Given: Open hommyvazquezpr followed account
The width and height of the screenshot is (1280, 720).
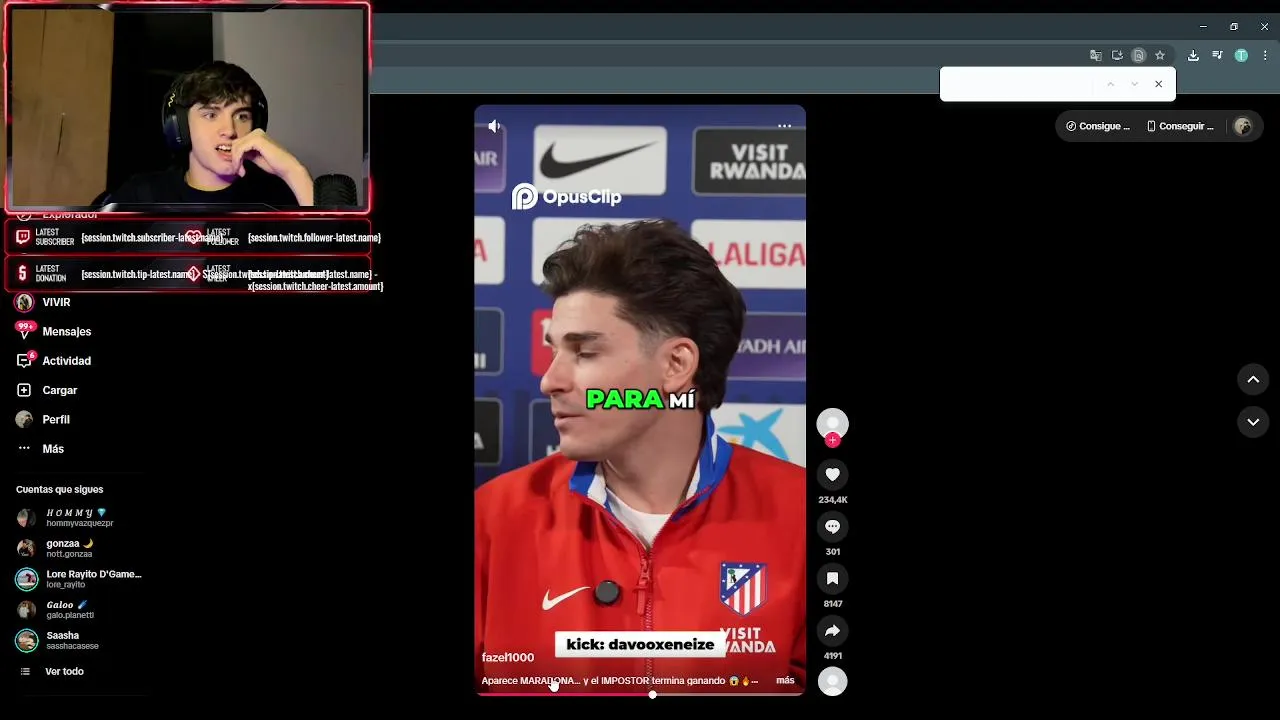Looking at the screenshot, I should pos(80,517).
